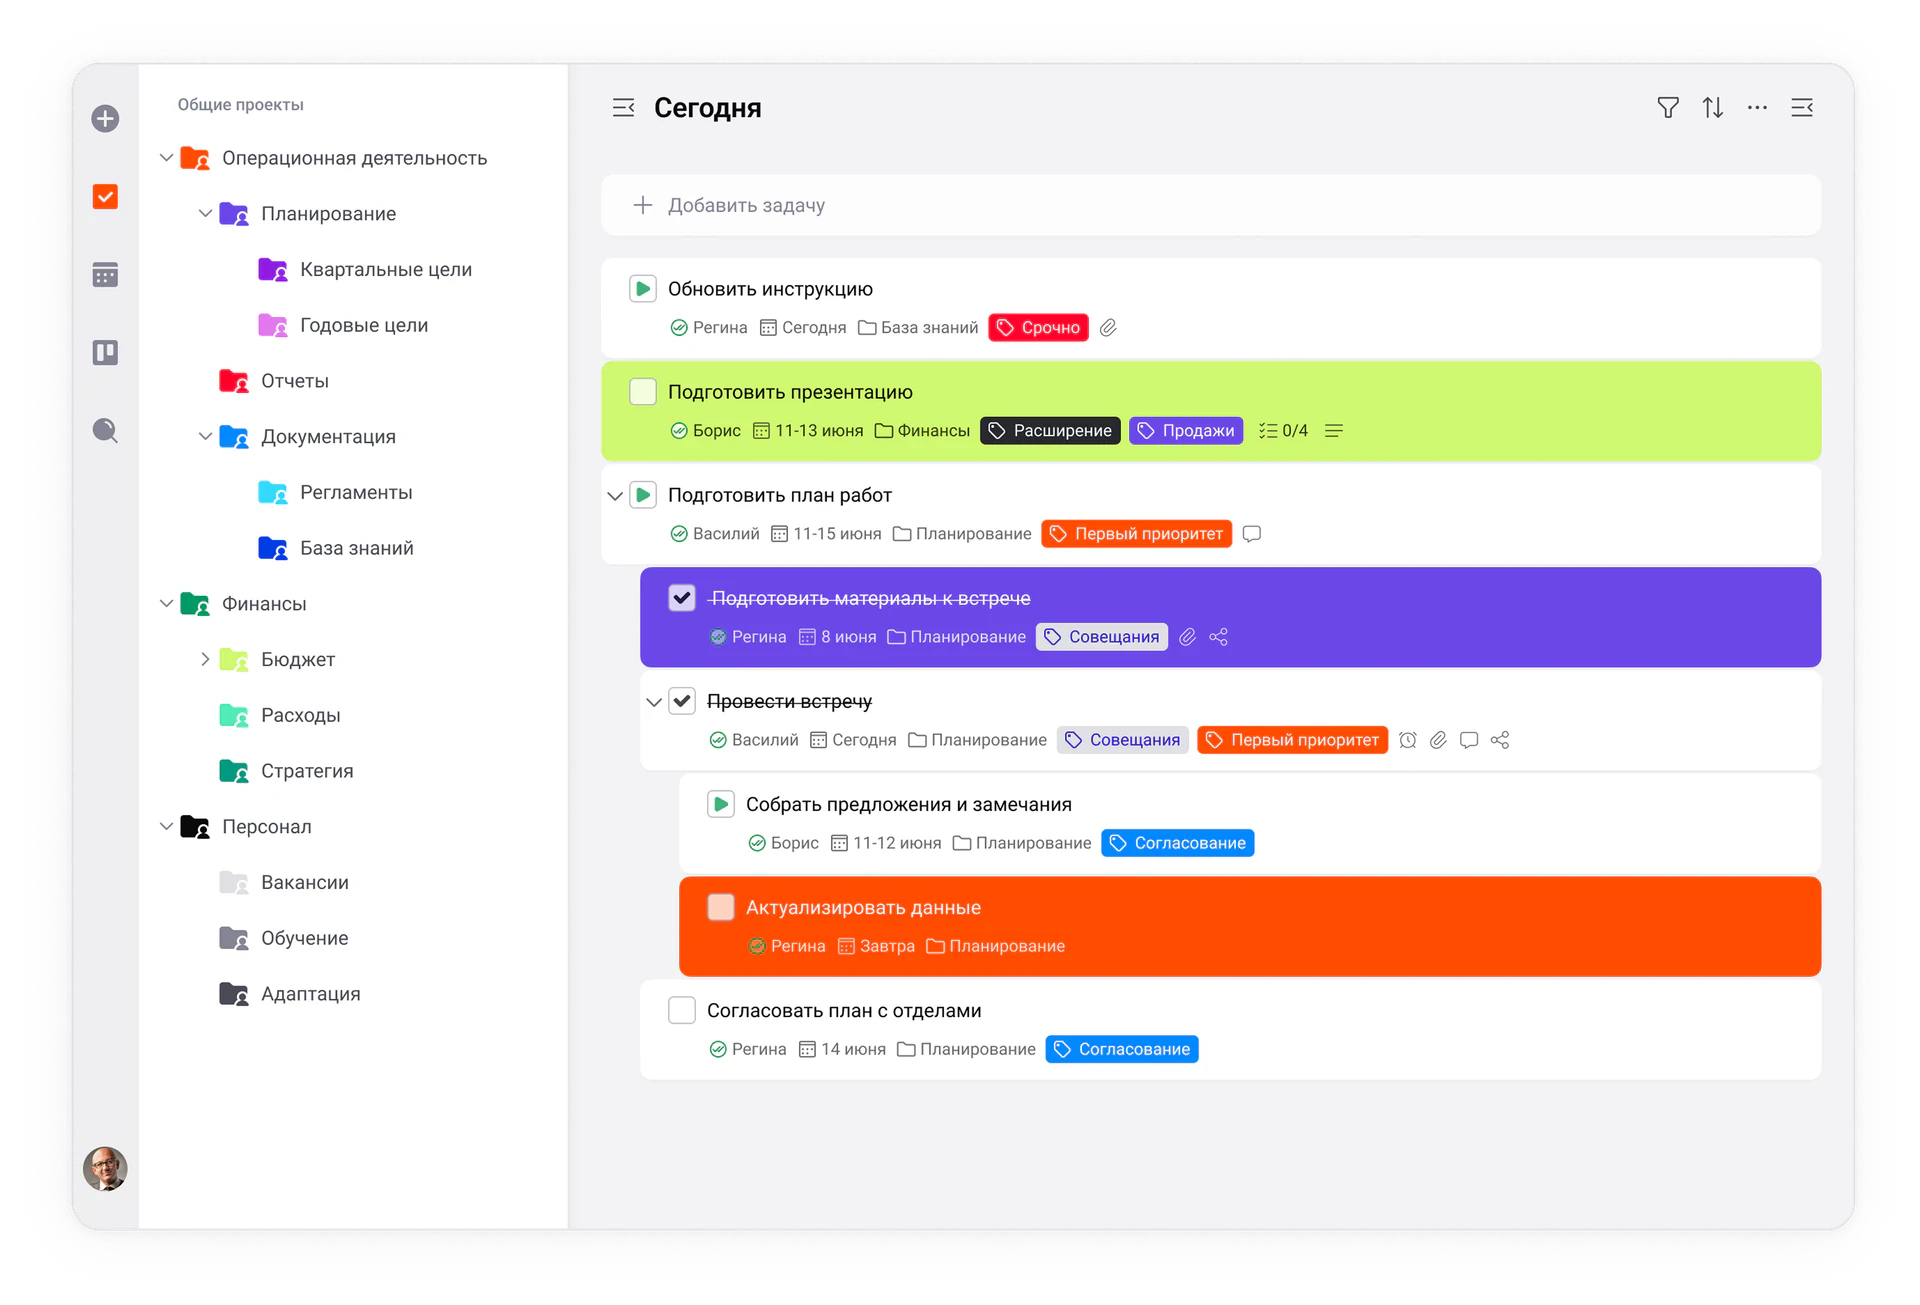Open the Квартальные цели folder
This screenshot has height=1305, width=1920.
click(364, 270)
